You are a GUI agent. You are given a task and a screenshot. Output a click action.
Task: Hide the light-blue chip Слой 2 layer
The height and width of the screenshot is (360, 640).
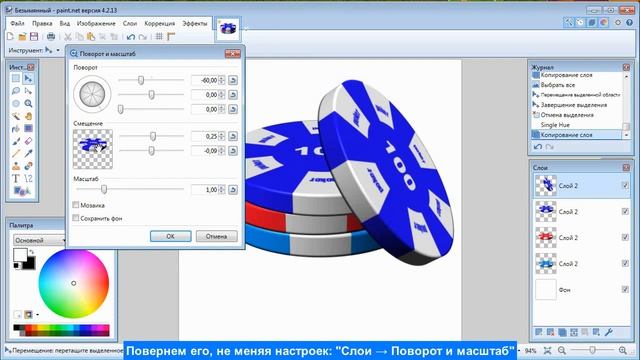tap(625, 263)
